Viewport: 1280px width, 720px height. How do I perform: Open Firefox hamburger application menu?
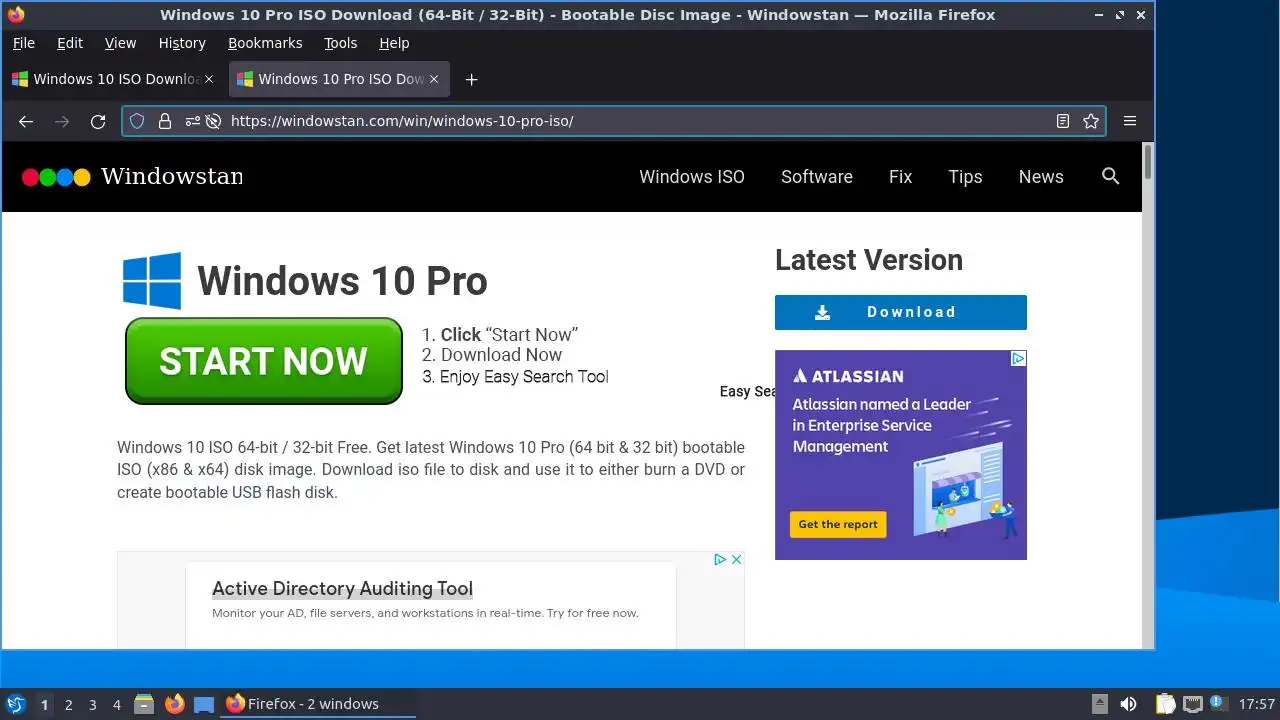pyautogui.click(x=1130, y=121)
